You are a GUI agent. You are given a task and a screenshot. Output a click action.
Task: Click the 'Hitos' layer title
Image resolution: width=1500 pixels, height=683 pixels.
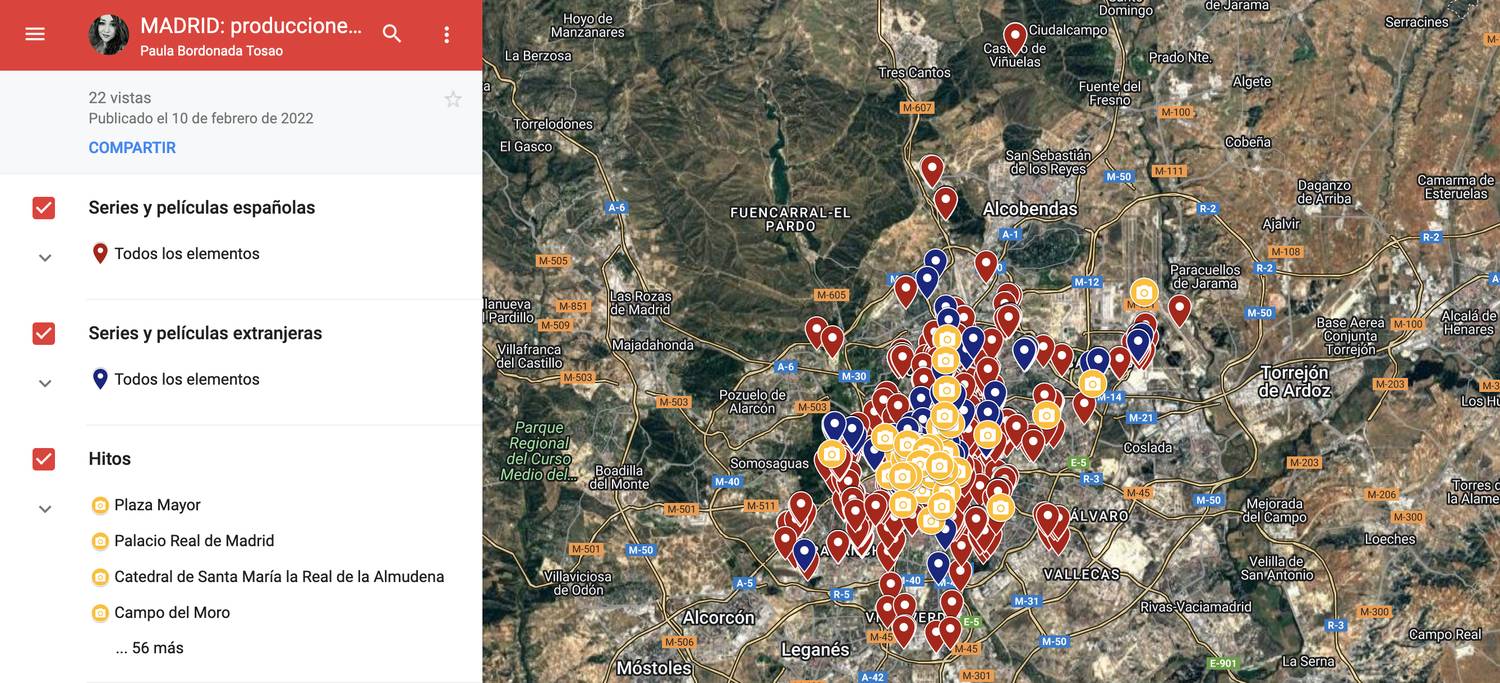point(110,459)
